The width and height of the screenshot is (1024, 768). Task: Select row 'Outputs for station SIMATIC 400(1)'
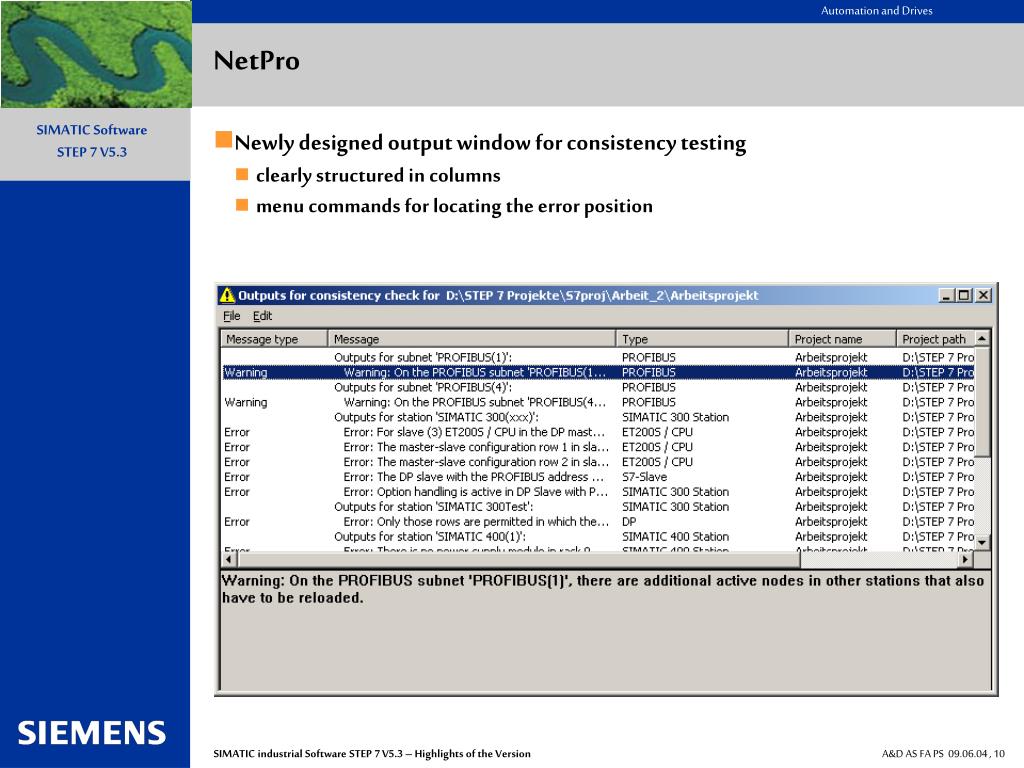(x=598, y=537)
